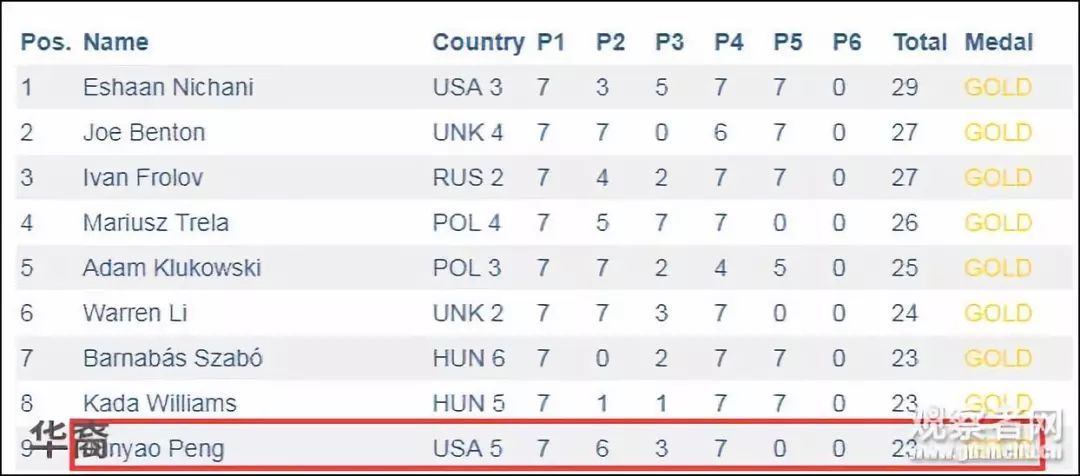The height and width of the screenshot is (476, 1080).
Task: Open Mariusz Trela's name link
Action: click(156, 223)
